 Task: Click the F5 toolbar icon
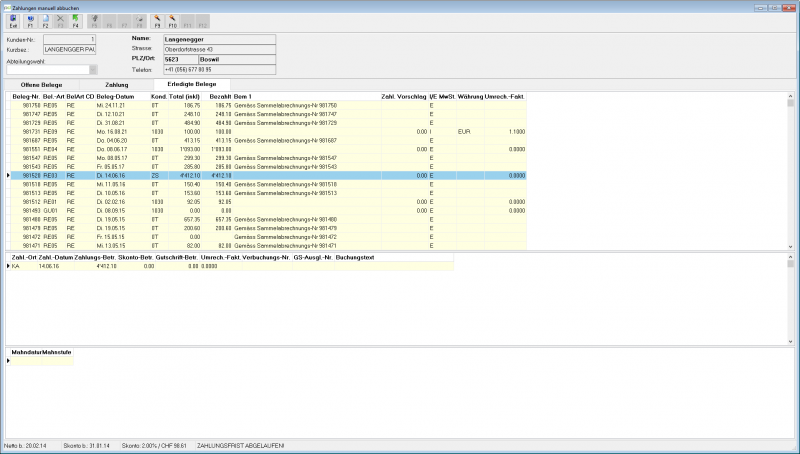94,21
